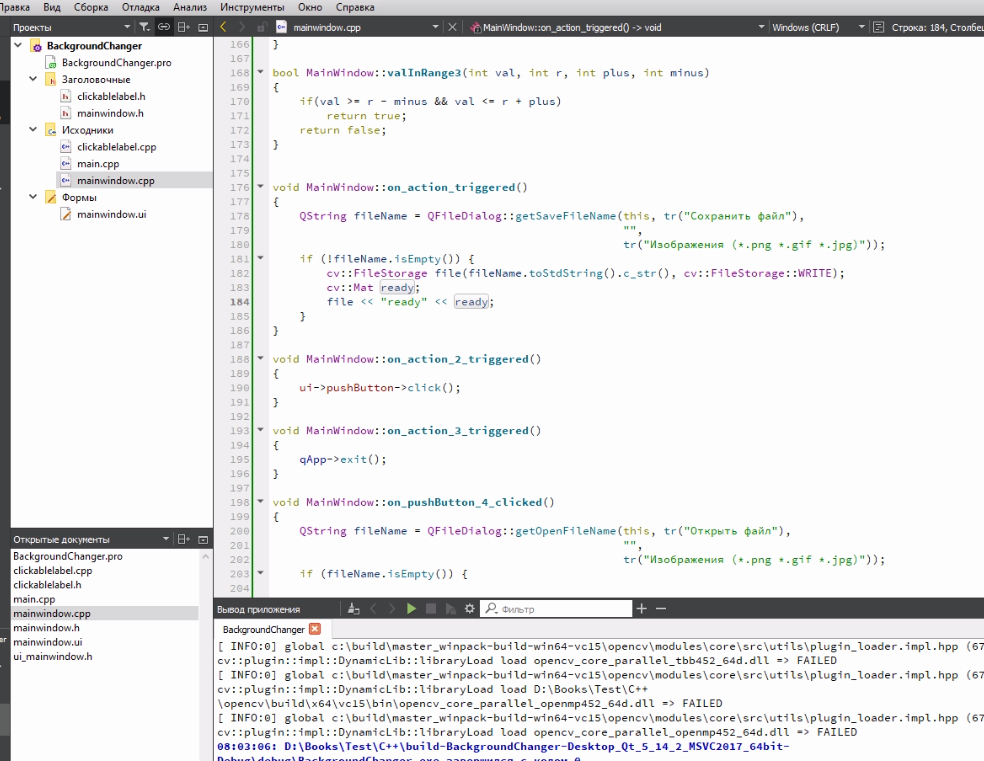Split the Open Documents panel
This screenshot has width=984, height=761.
[x=183, y=539]
